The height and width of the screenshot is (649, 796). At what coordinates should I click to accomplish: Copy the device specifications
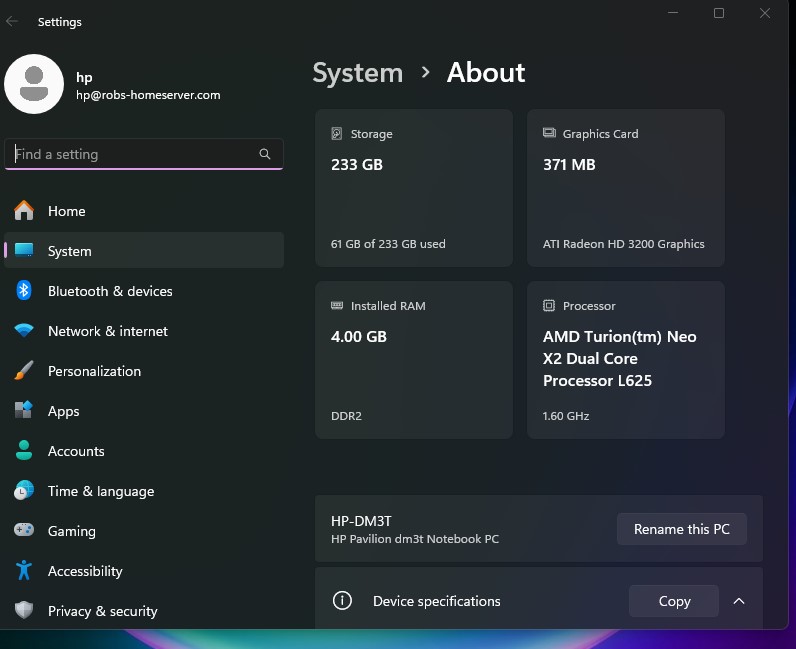tap(674, 601)
